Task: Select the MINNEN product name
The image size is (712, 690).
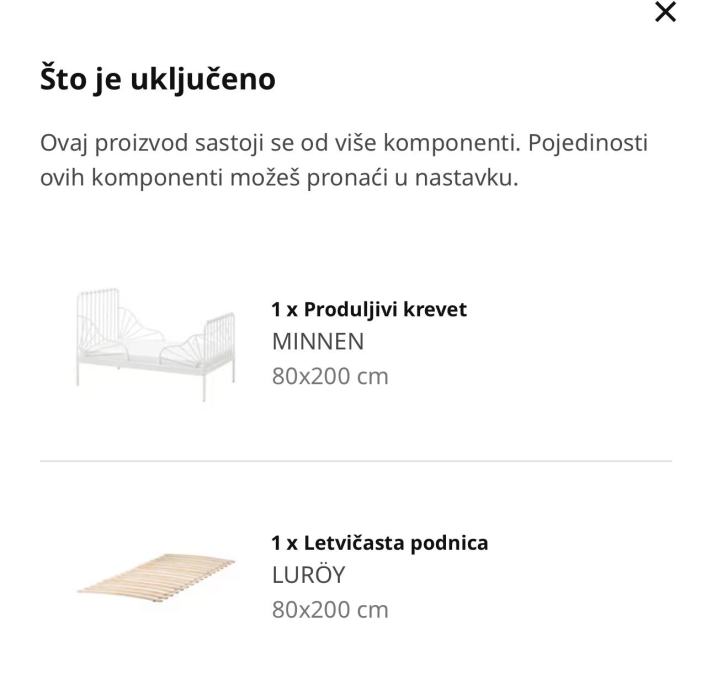Action: pos(318,342)
